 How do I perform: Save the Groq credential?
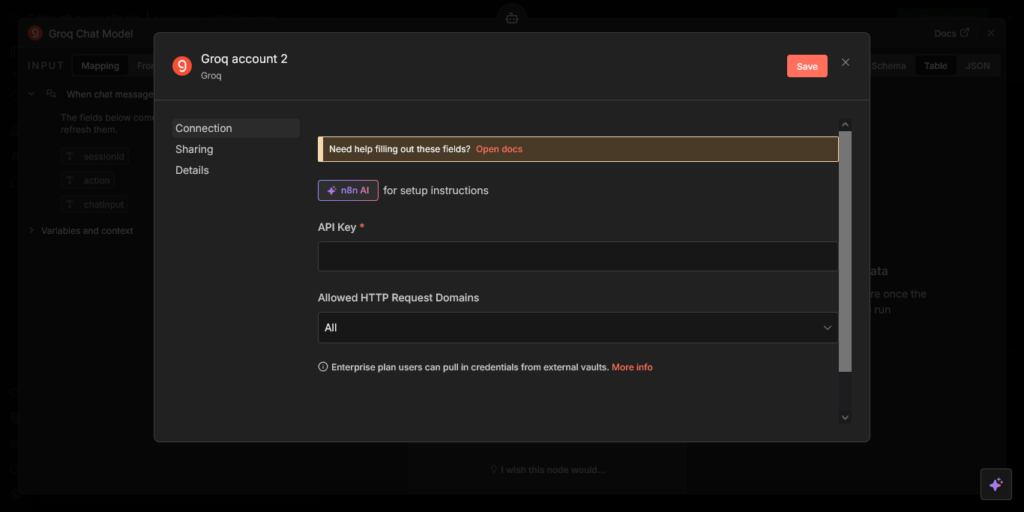click(x=807, y=66)
